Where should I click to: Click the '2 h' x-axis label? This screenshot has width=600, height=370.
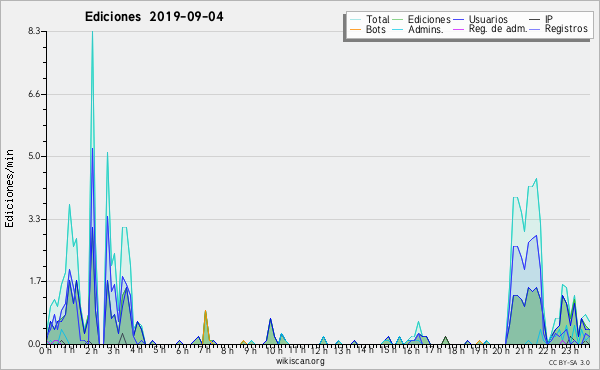[91, 350]
